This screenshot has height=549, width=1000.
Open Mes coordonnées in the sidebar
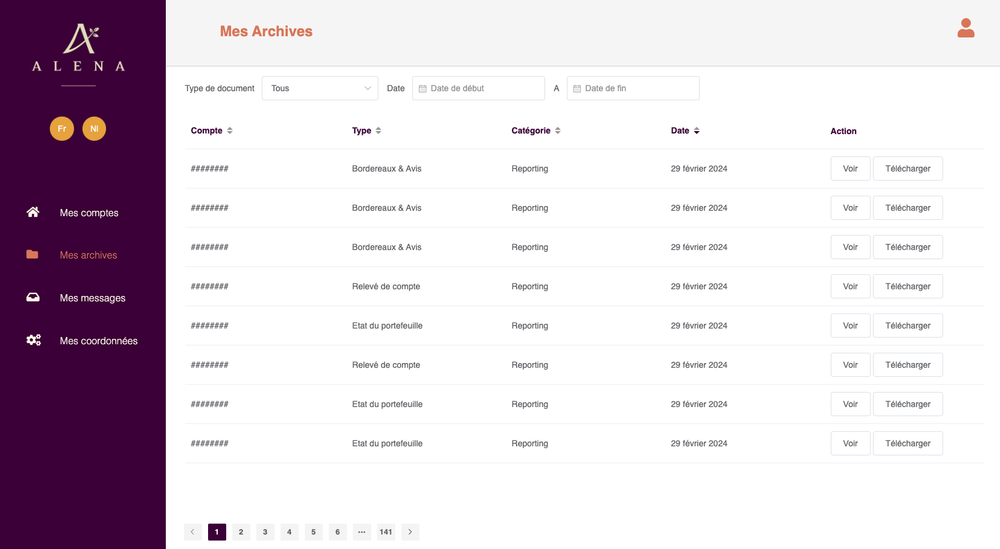click(98, 341)
